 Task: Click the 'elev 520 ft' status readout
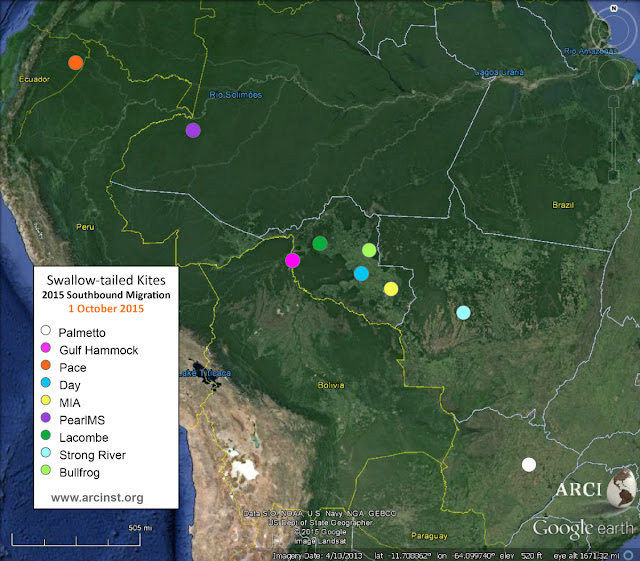coord(521,556)
